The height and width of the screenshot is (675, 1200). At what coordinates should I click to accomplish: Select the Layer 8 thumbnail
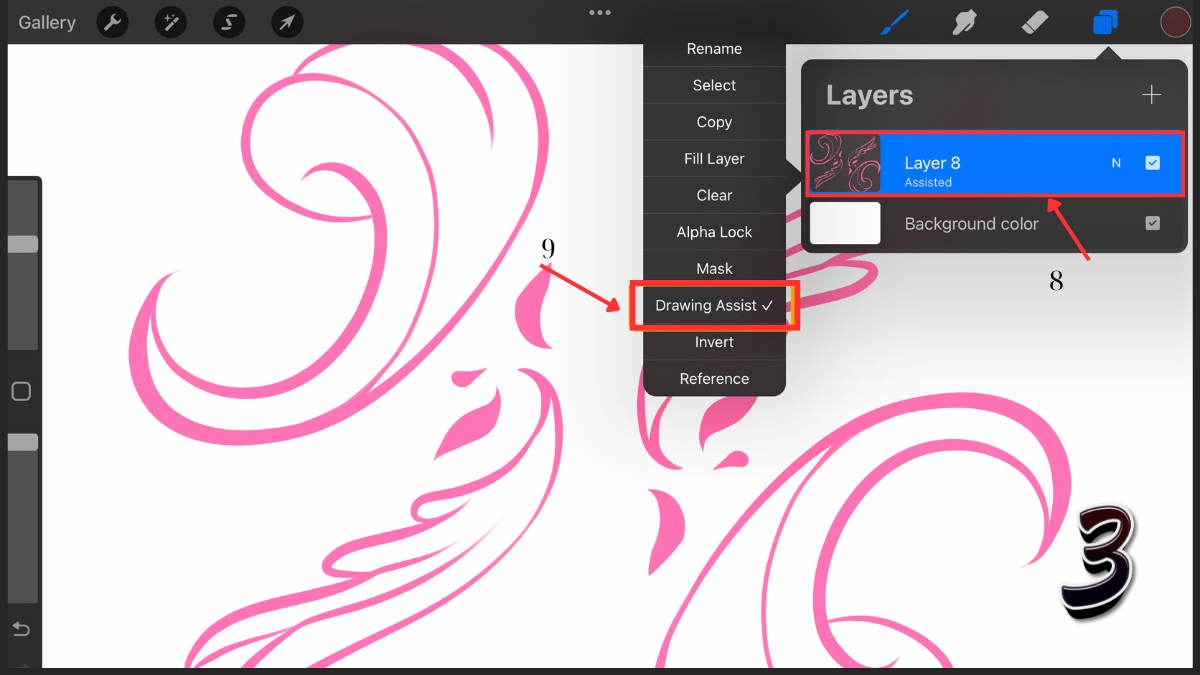click(x=845, y=163)
